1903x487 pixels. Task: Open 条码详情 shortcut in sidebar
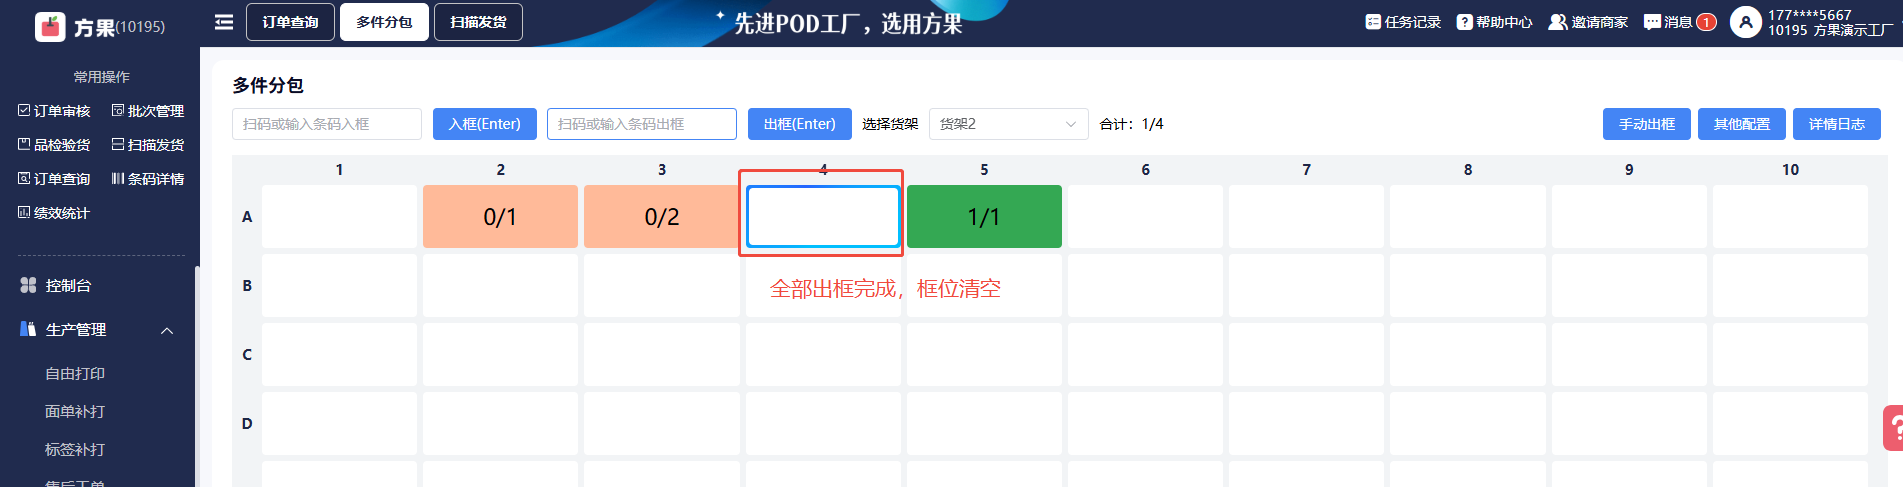click(148, 179)
